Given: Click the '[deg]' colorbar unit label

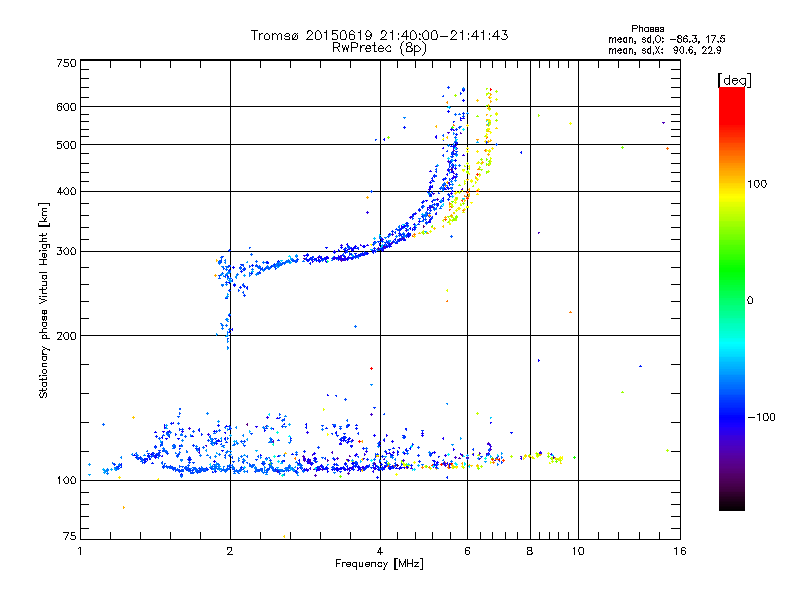Looking at the screenshot, I should click(x=734, y=80).
